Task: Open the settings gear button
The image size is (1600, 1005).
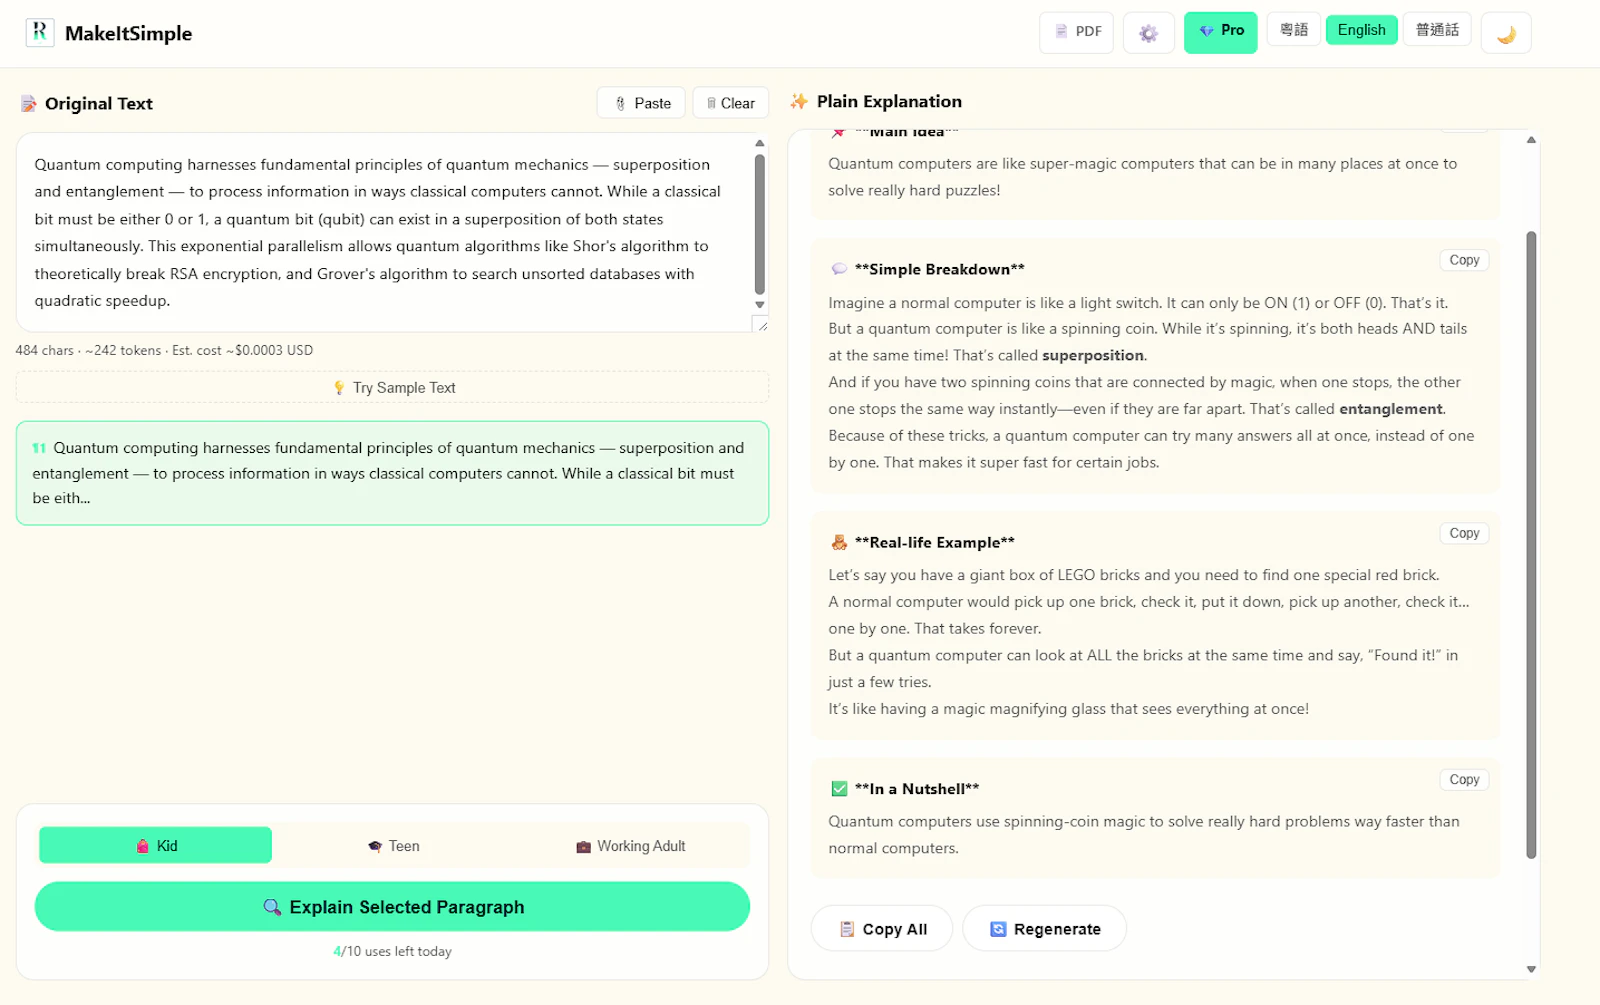Action: [1148, 33]
